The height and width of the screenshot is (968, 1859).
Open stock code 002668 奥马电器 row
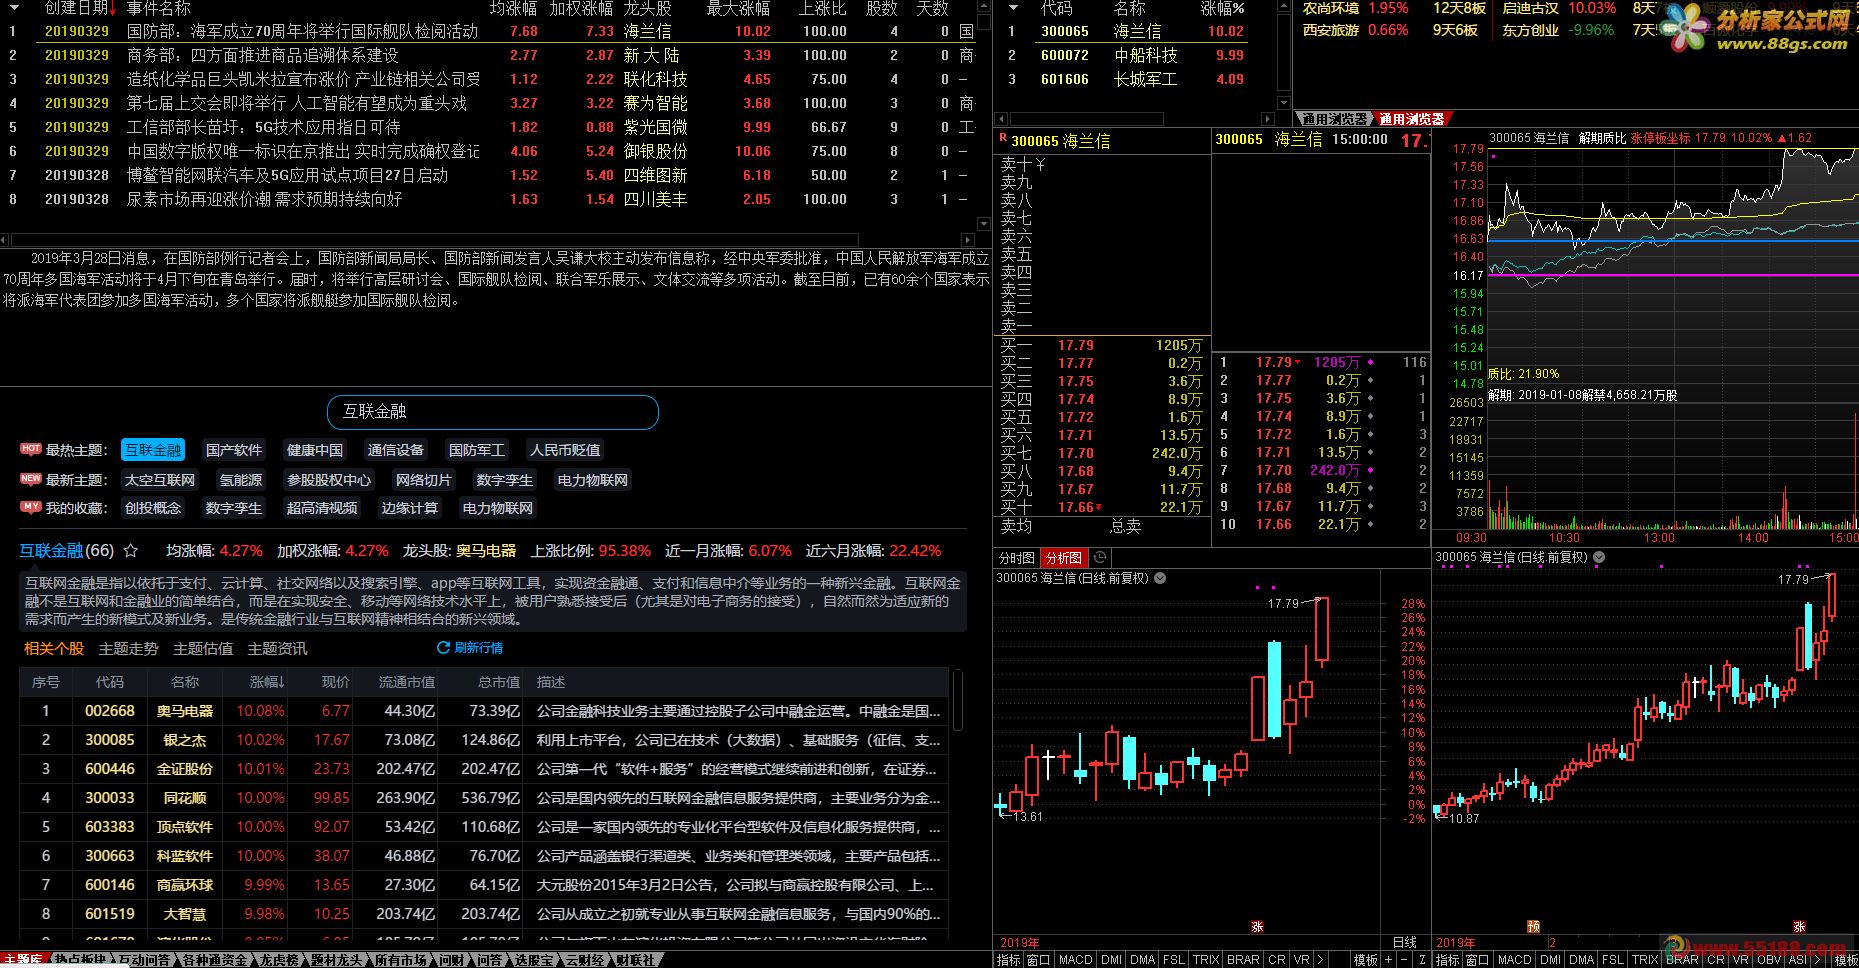click(484, 711)
